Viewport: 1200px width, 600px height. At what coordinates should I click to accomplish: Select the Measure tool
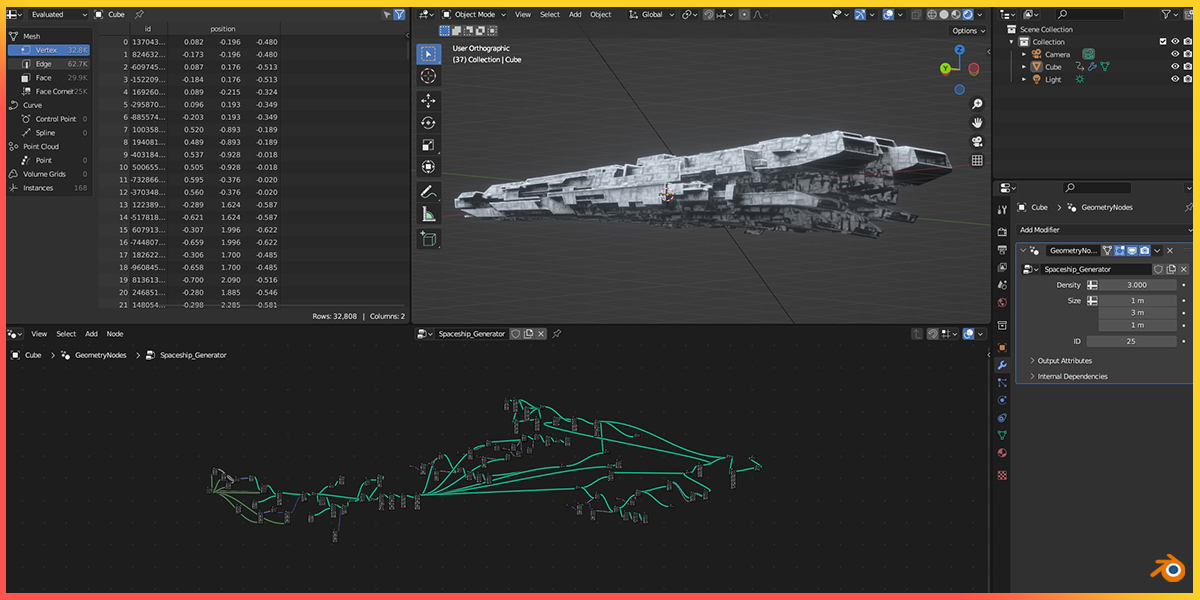428,213
